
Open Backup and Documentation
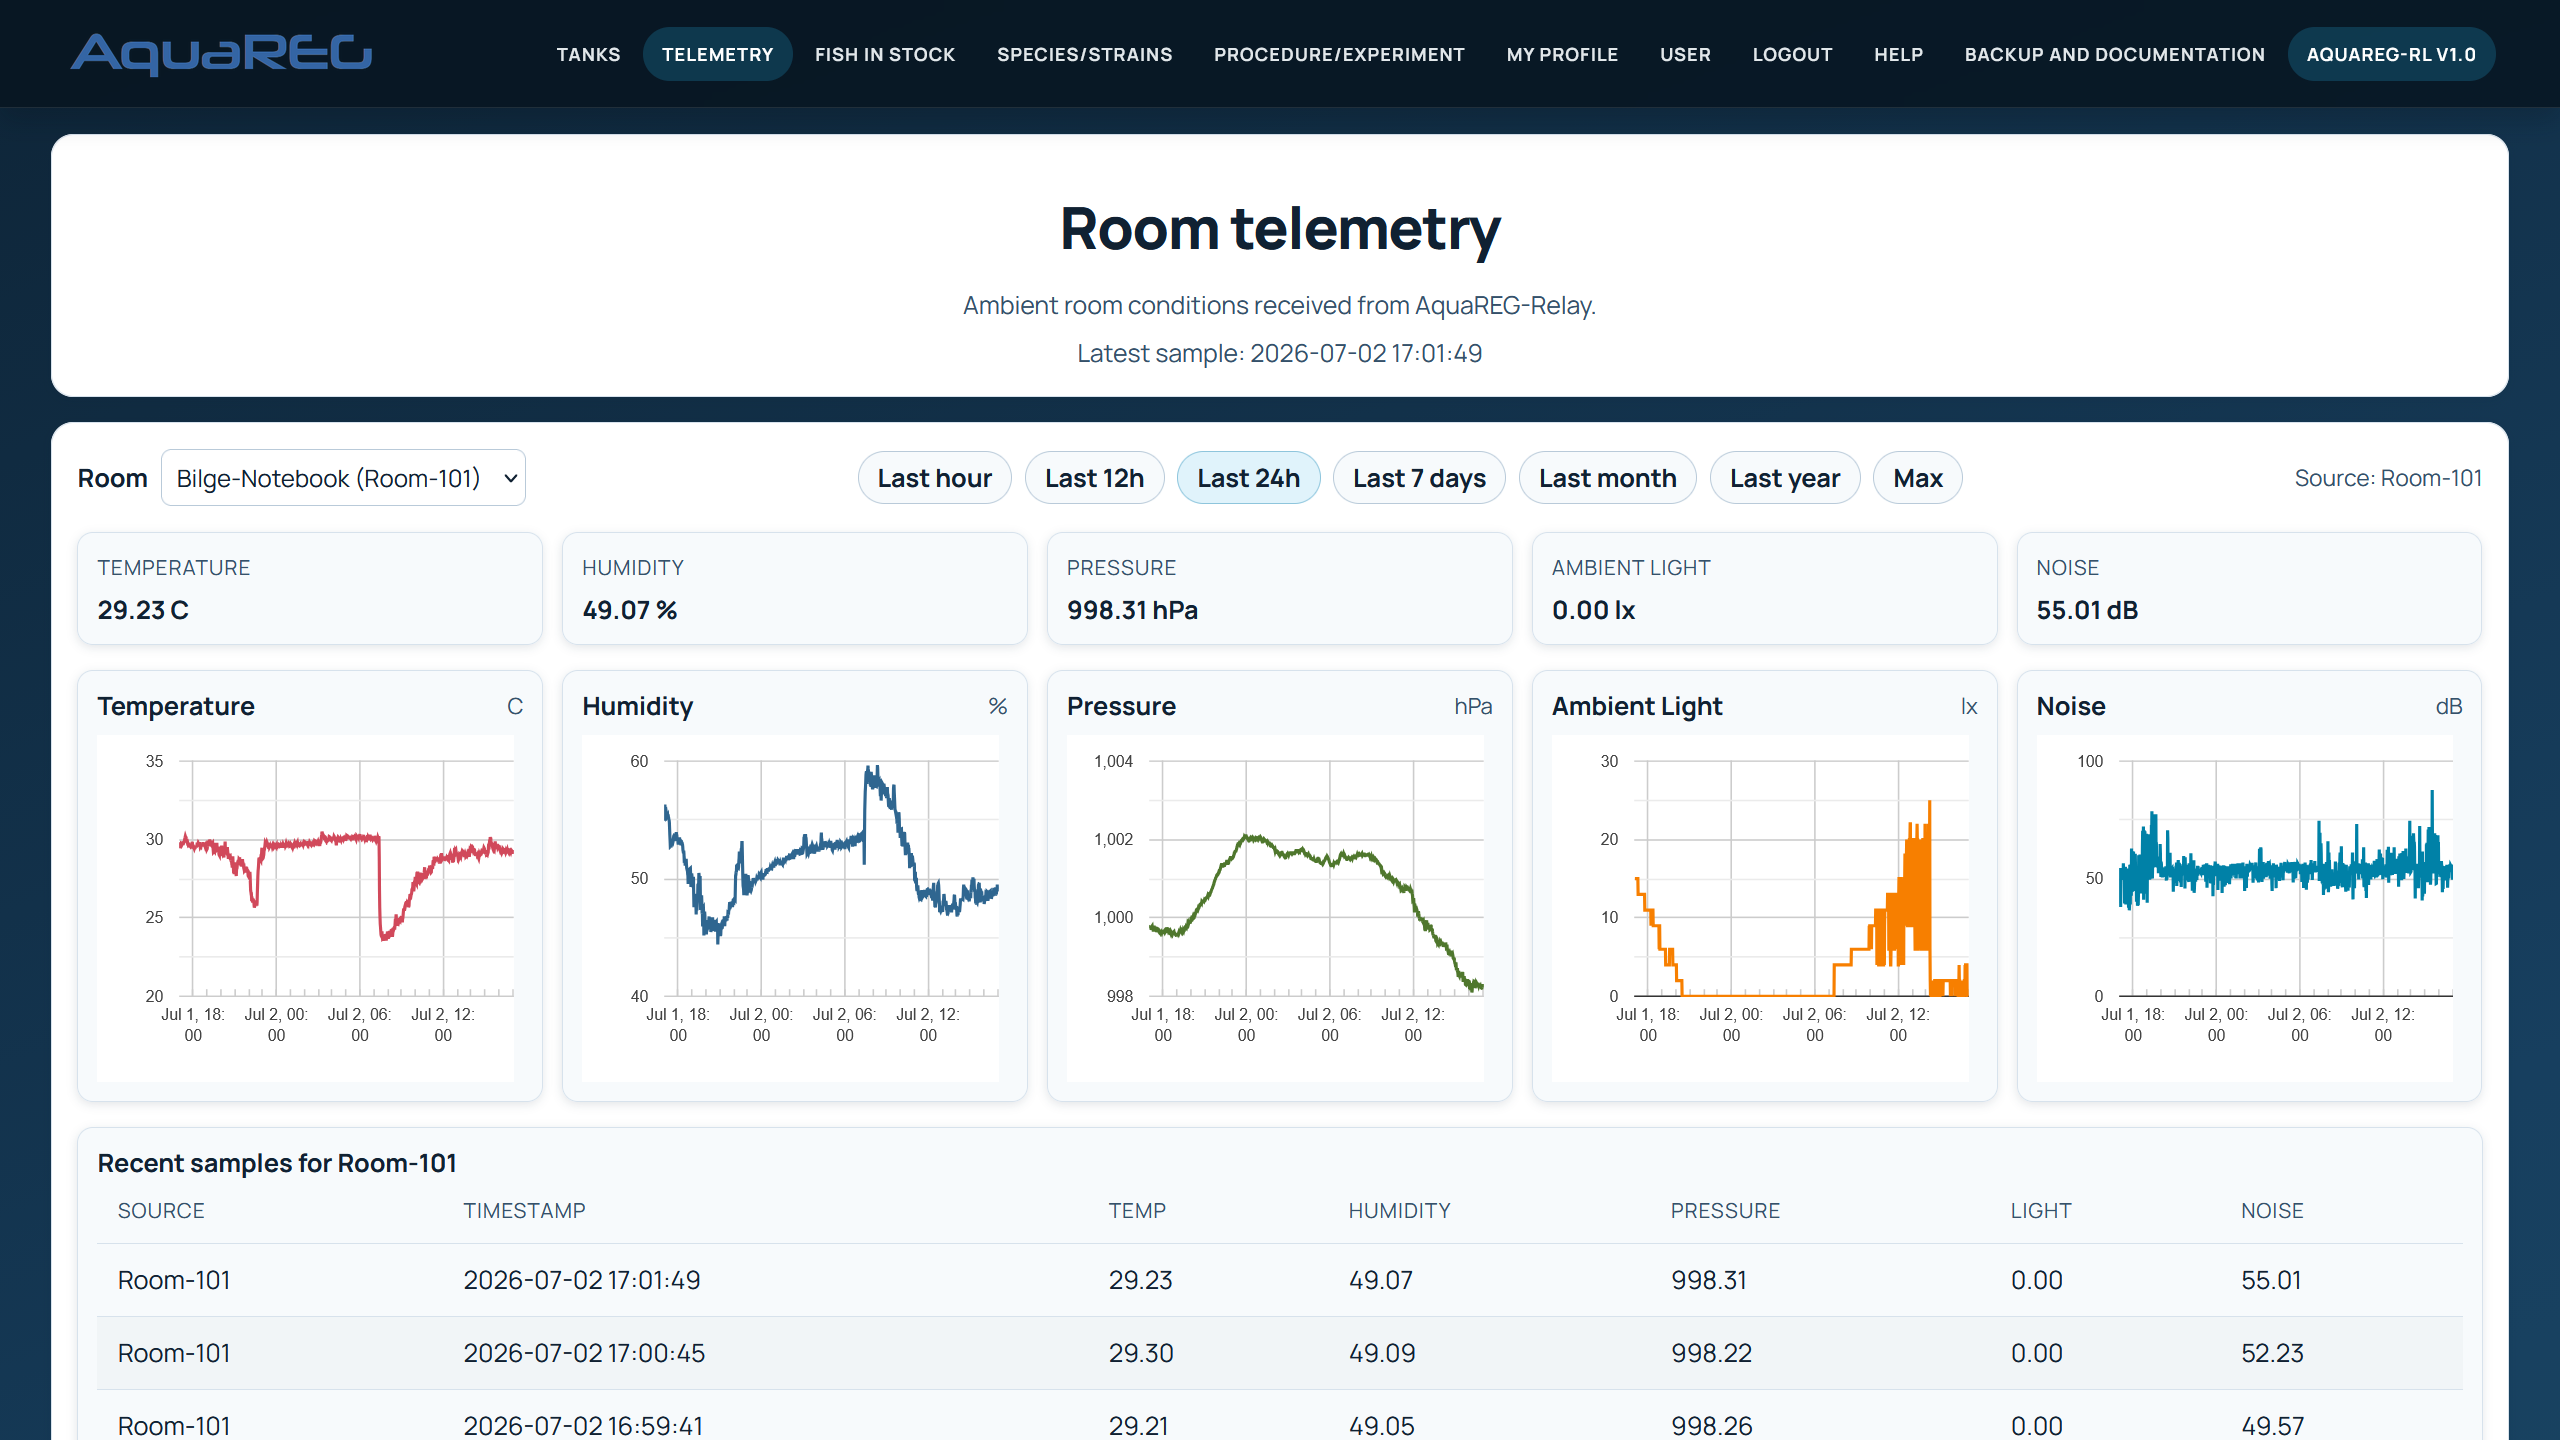click(x=2114, y=54)
